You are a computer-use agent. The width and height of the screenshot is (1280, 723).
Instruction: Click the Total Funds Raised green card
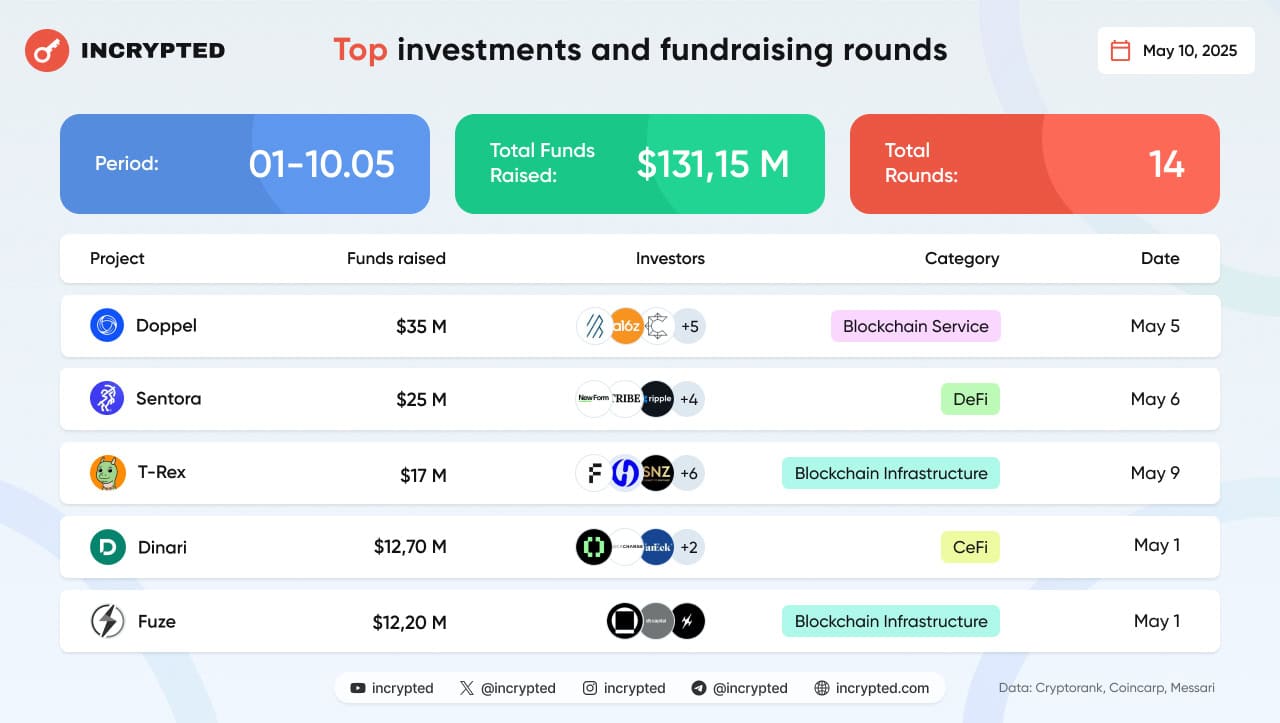coord(640,164)
